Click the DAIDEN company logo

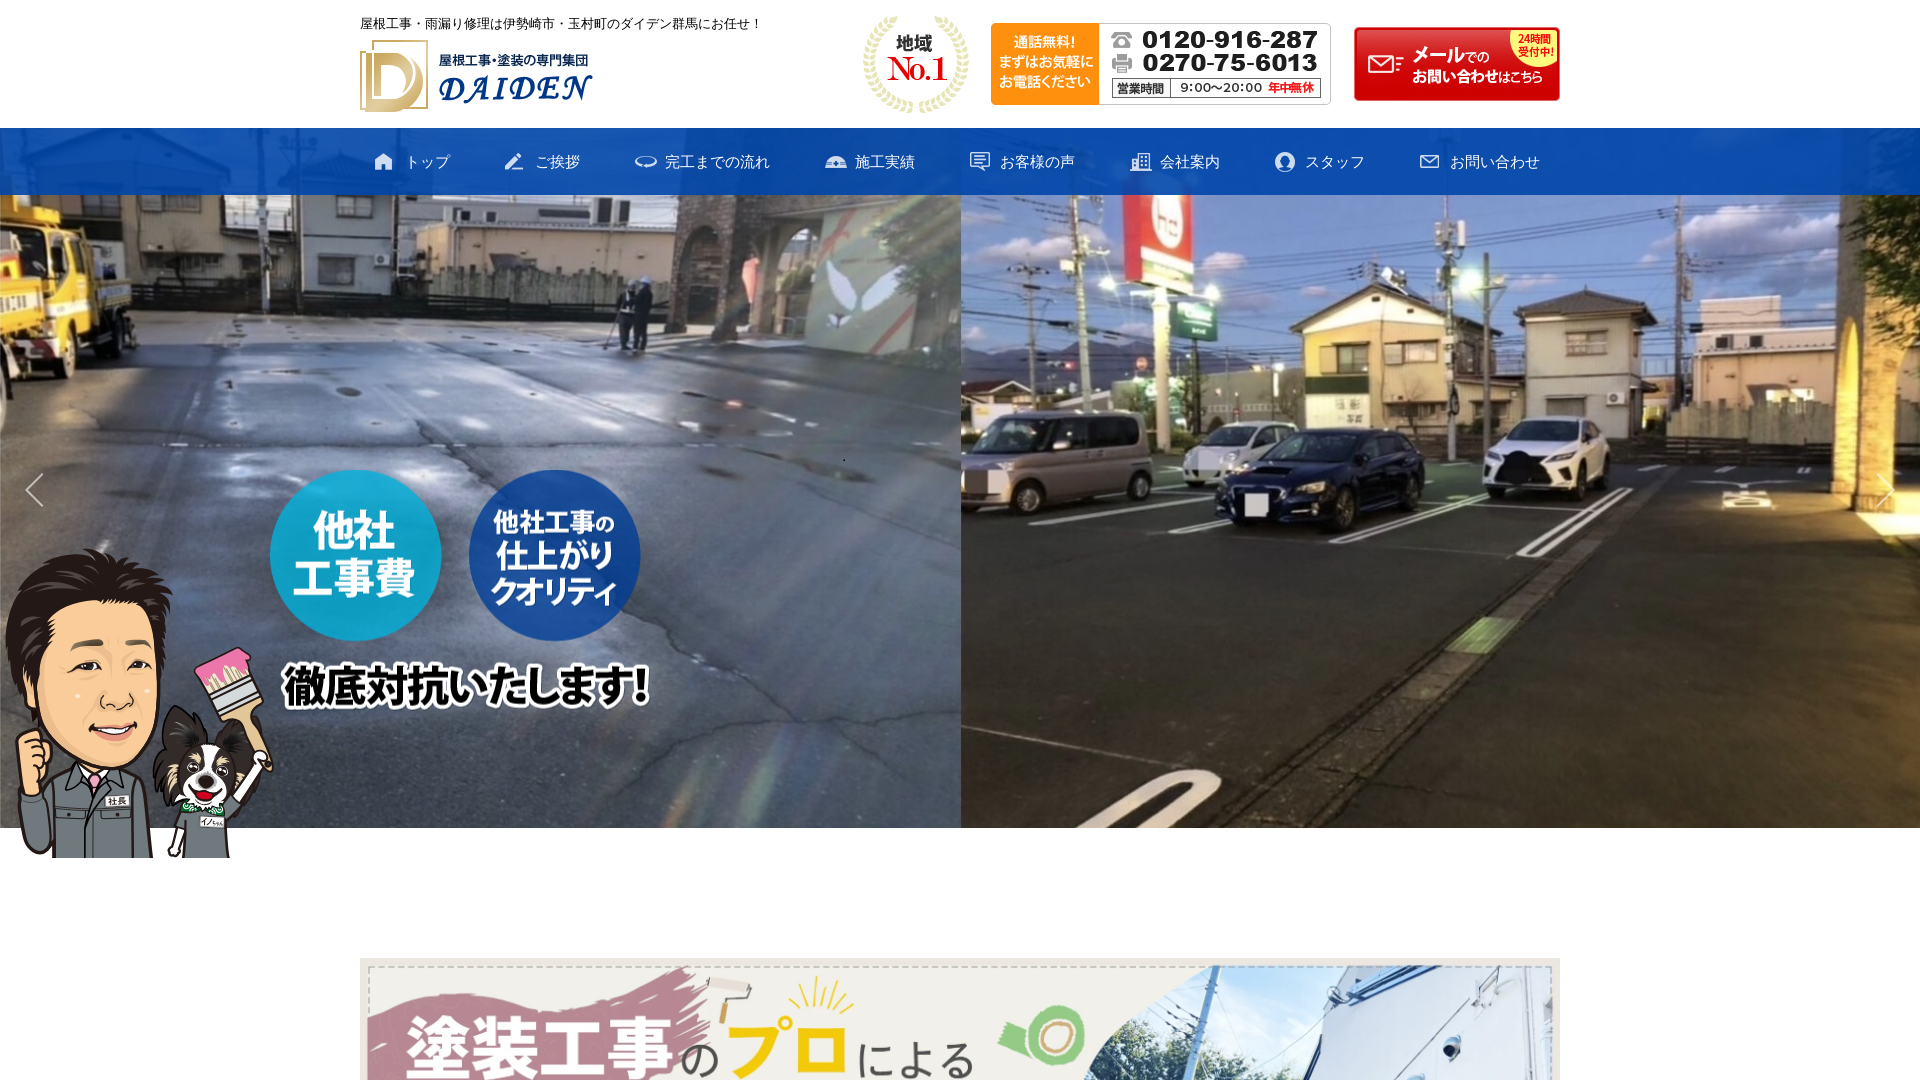pos(476,77)
